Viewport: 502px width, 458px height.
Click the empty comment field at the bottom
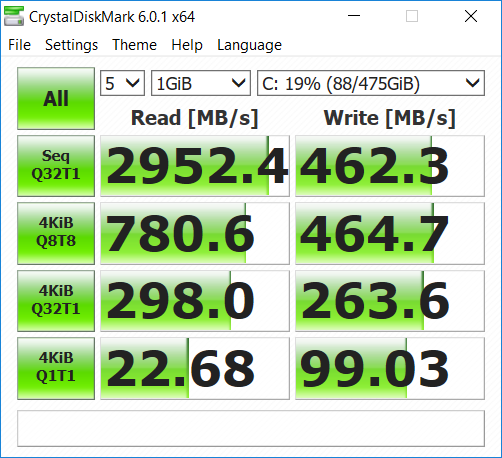click(x=251, y=428)
